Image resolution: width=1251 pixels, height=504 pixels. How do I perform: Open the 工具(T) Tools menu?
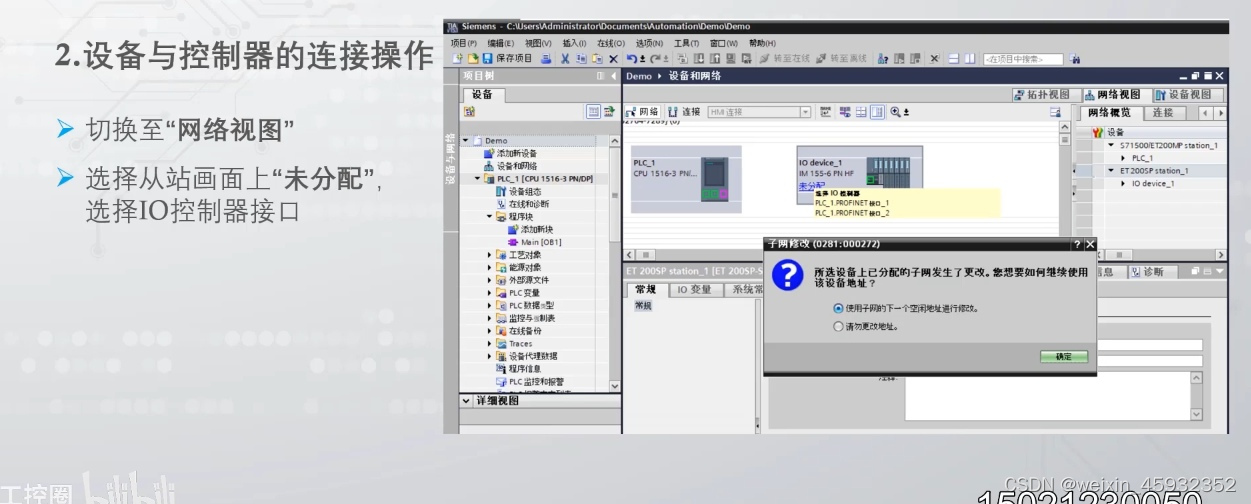687,43
